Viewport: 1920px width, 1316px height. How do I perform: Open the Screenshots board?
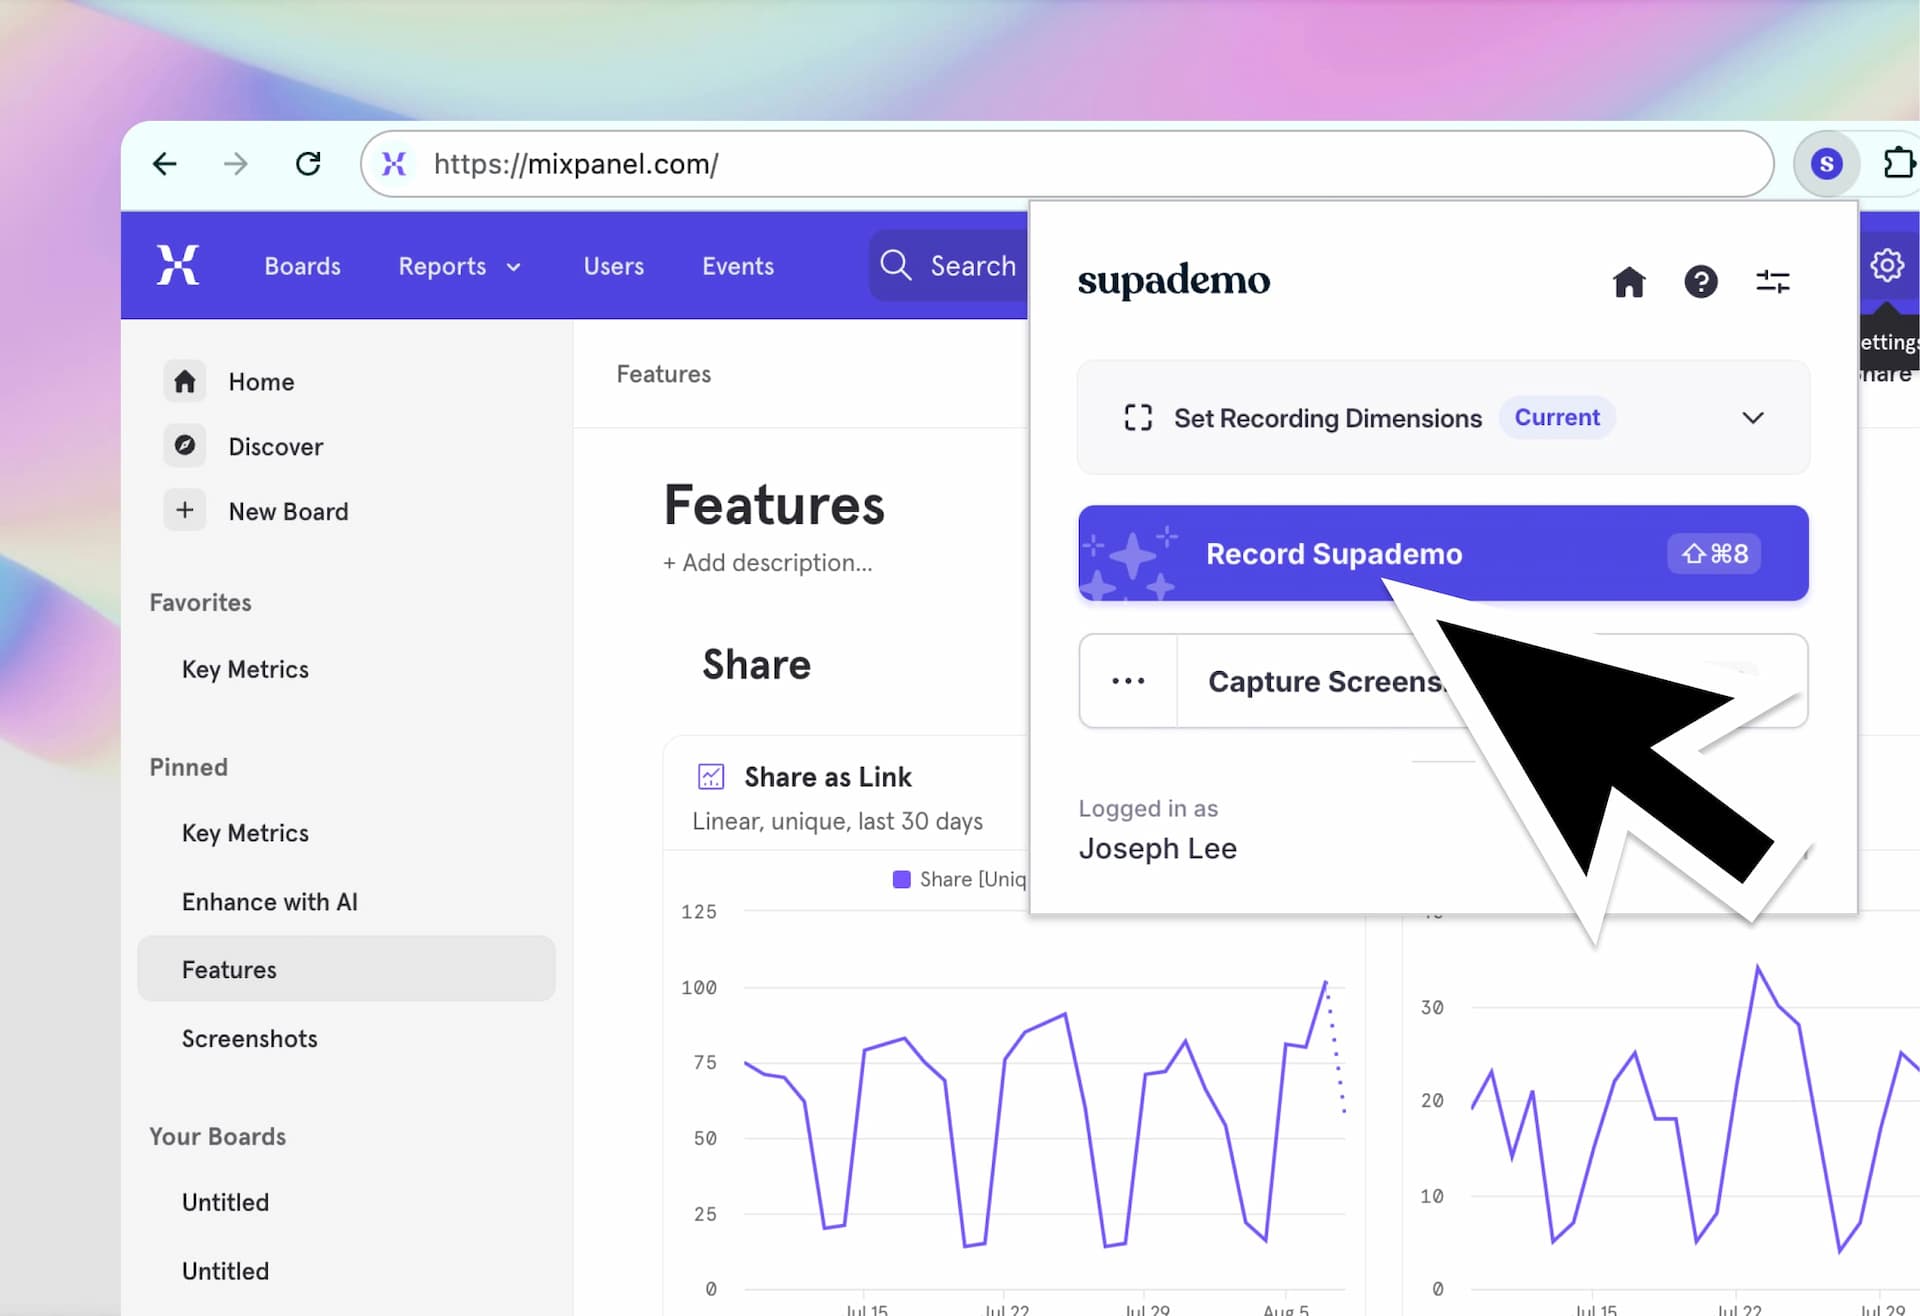point(249,1039)
